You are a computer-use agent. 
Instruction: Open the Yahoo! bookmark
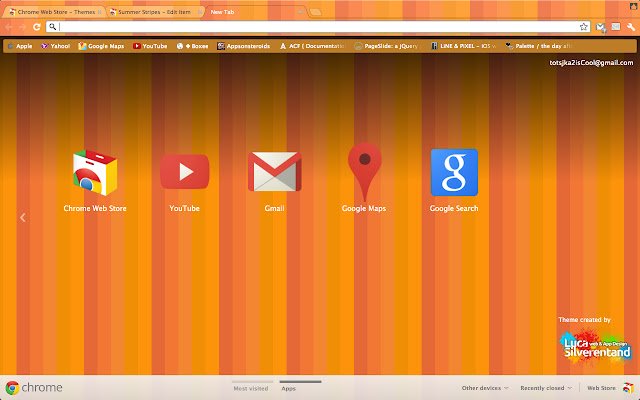coord(56,46)
